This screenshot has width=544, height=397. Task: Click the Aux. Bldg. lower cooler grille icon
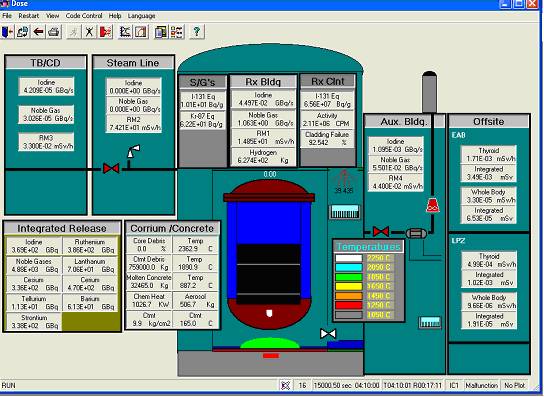pyautogui.click(x=430, y=323)
